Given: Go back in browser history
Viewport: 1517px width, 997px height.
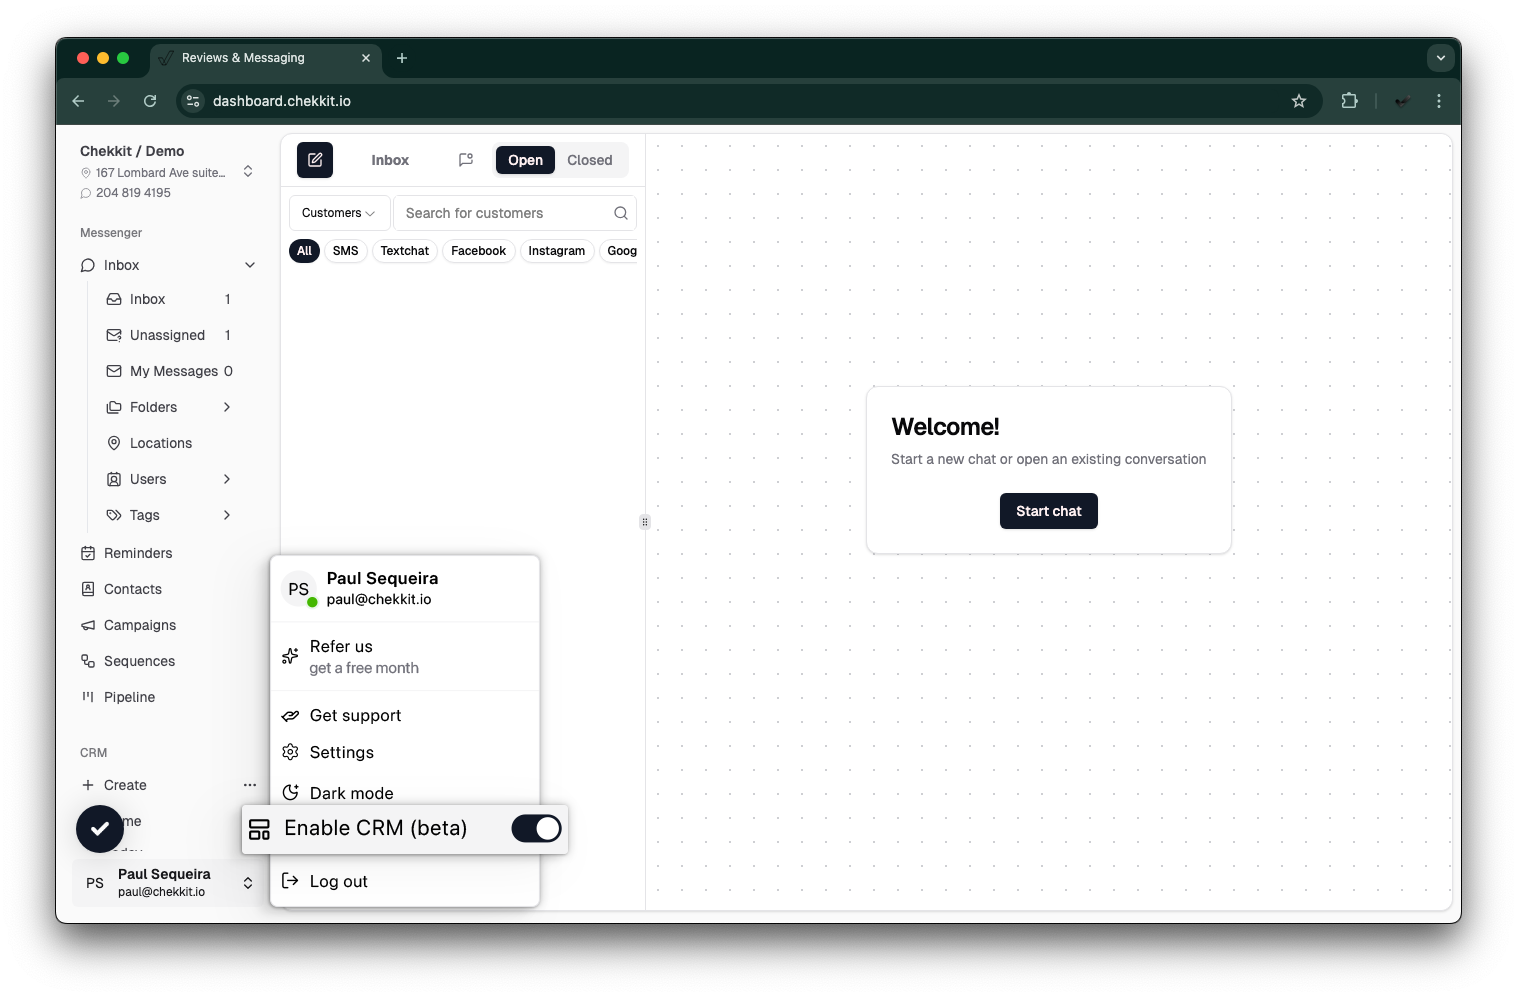Looking at the screenshot, I should [x=78, y=101].
